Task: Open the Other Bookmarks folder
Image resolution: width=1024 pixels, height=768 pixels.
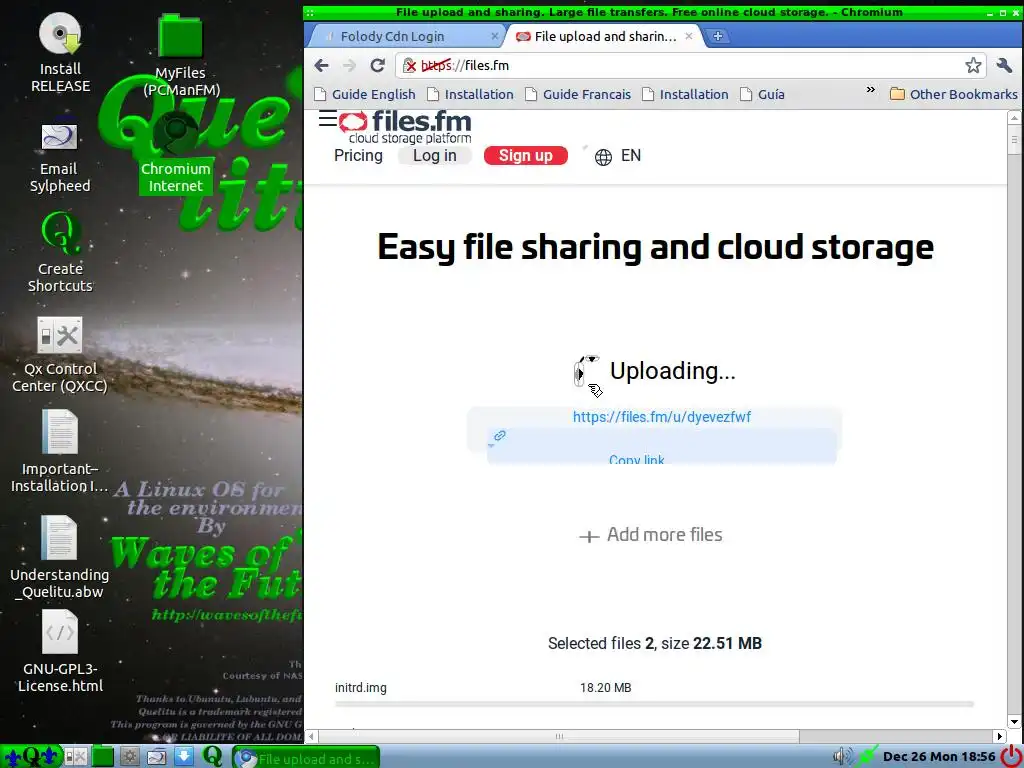Action: [953, 95]
